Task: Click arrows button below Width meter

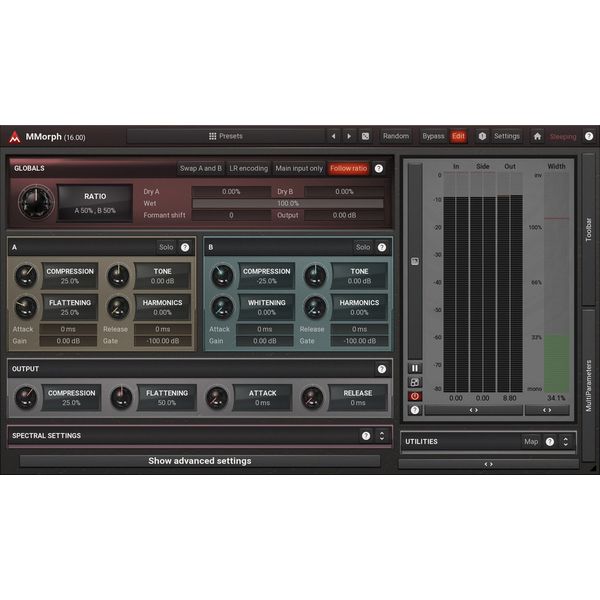Action: click(x=547, y=410)
